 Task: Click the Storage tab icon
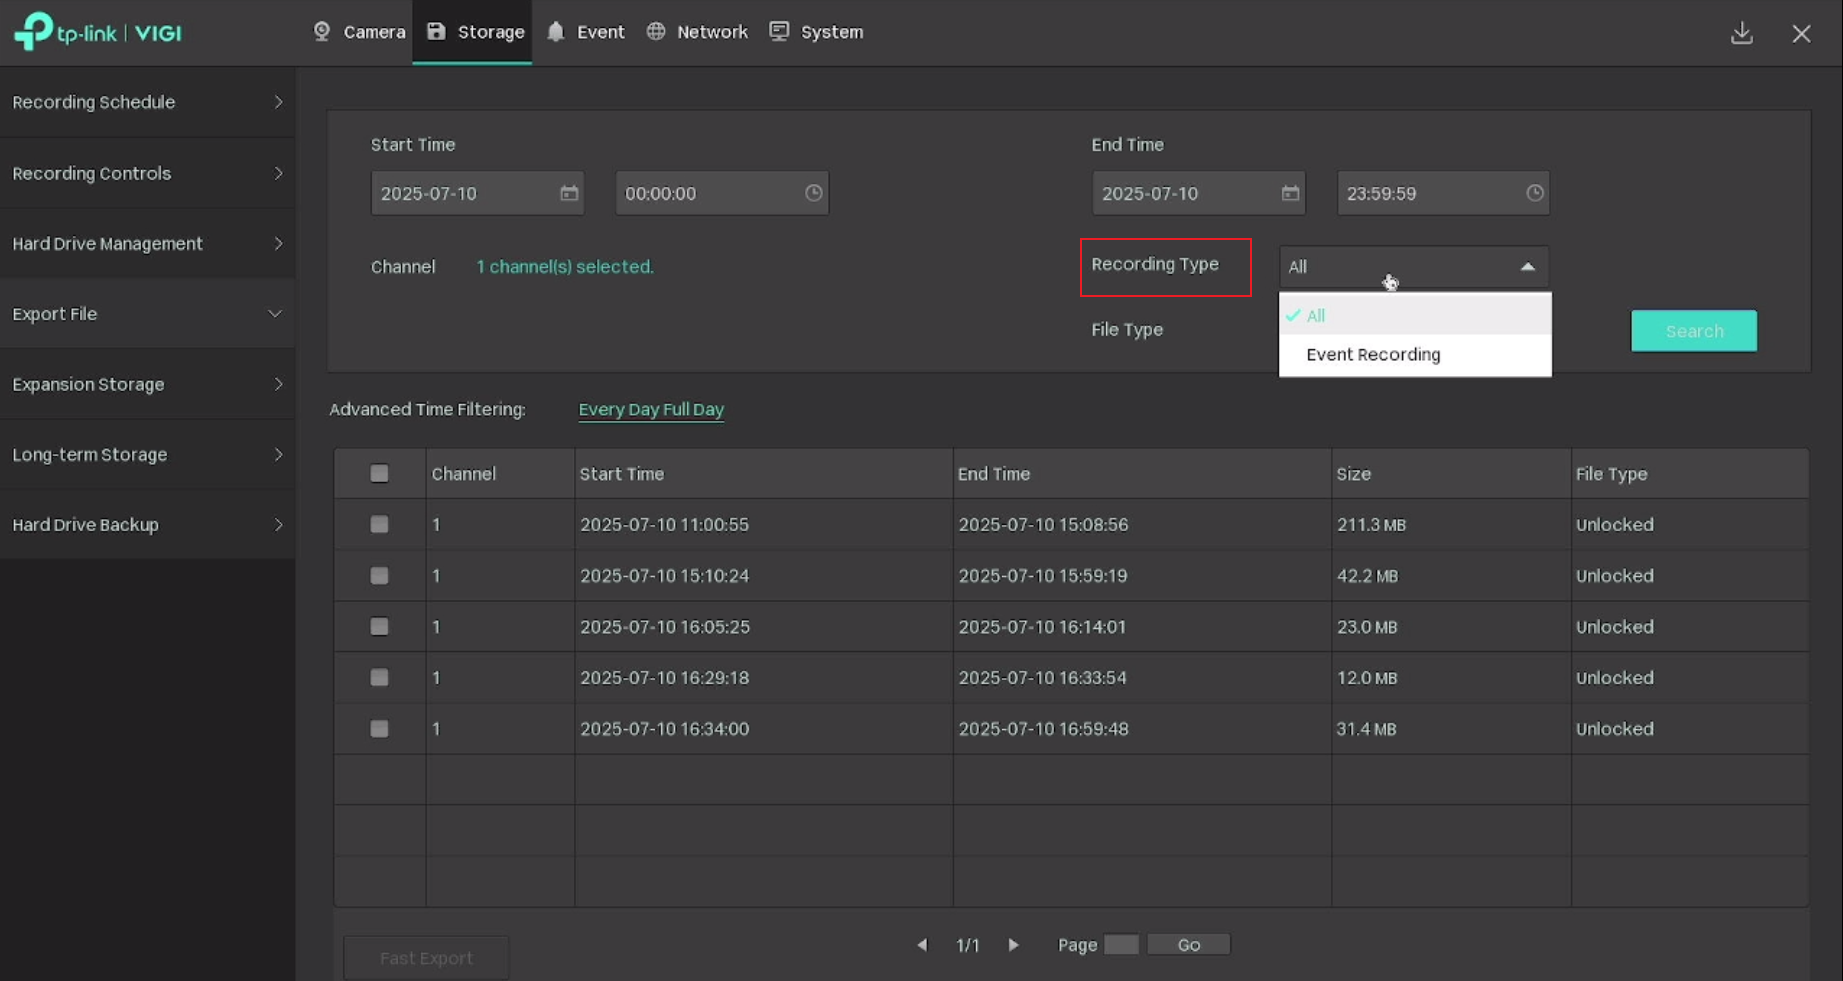[437, 31]
